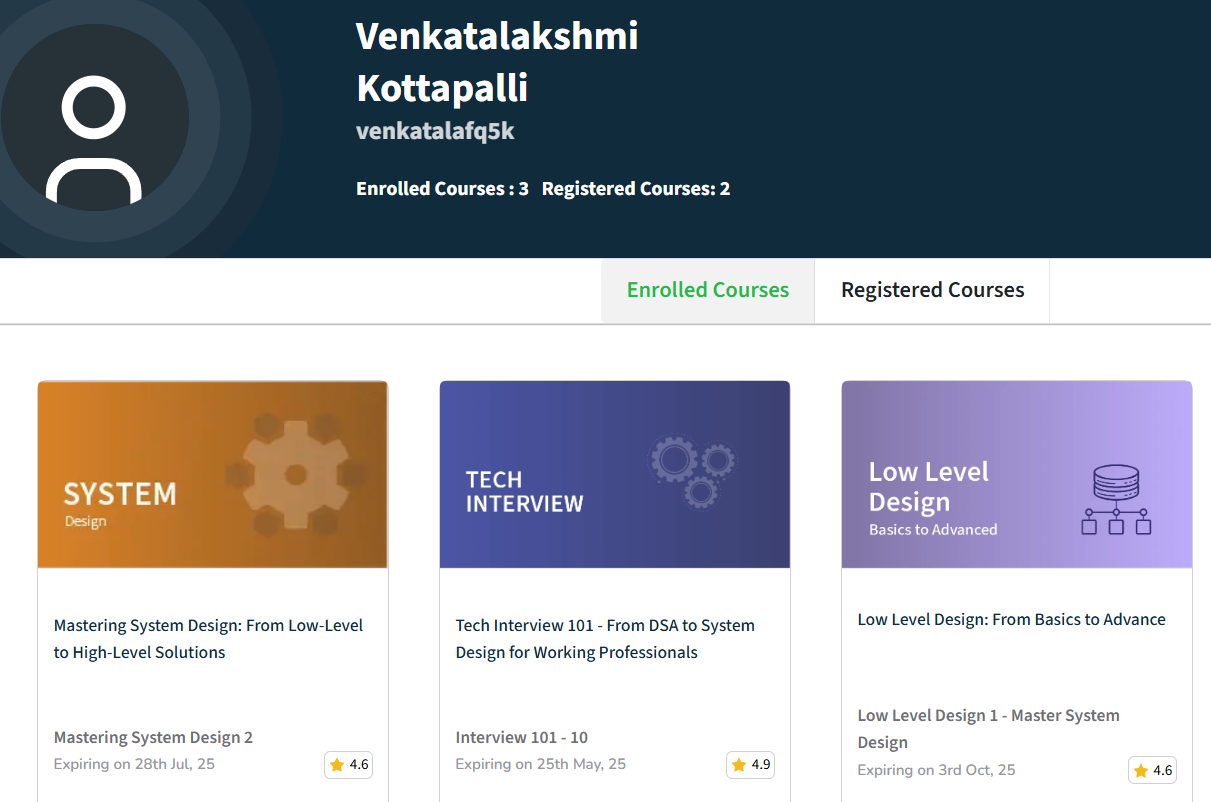The image size is (1211, 802).
Task: Open the Mastering System Design course link
Action: 208,638
